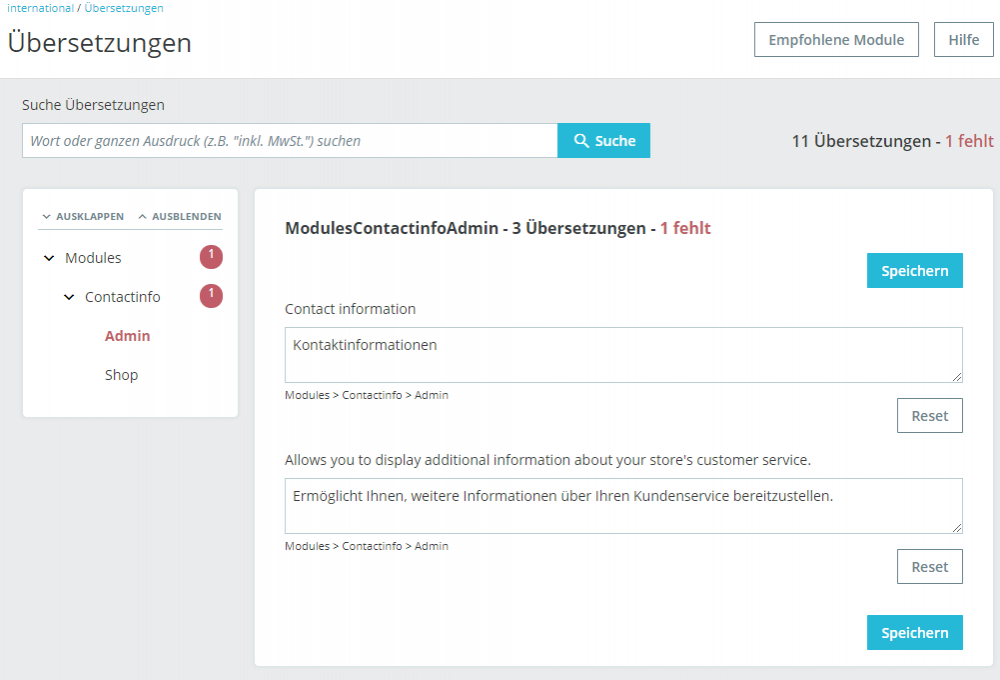Open the Hilfe button

[964, 40]
